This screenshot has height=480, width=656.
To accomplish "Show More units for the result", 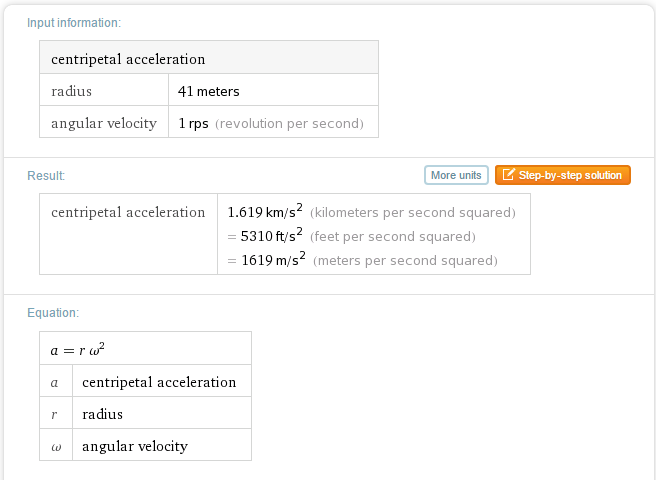I will tap(456, 176).
